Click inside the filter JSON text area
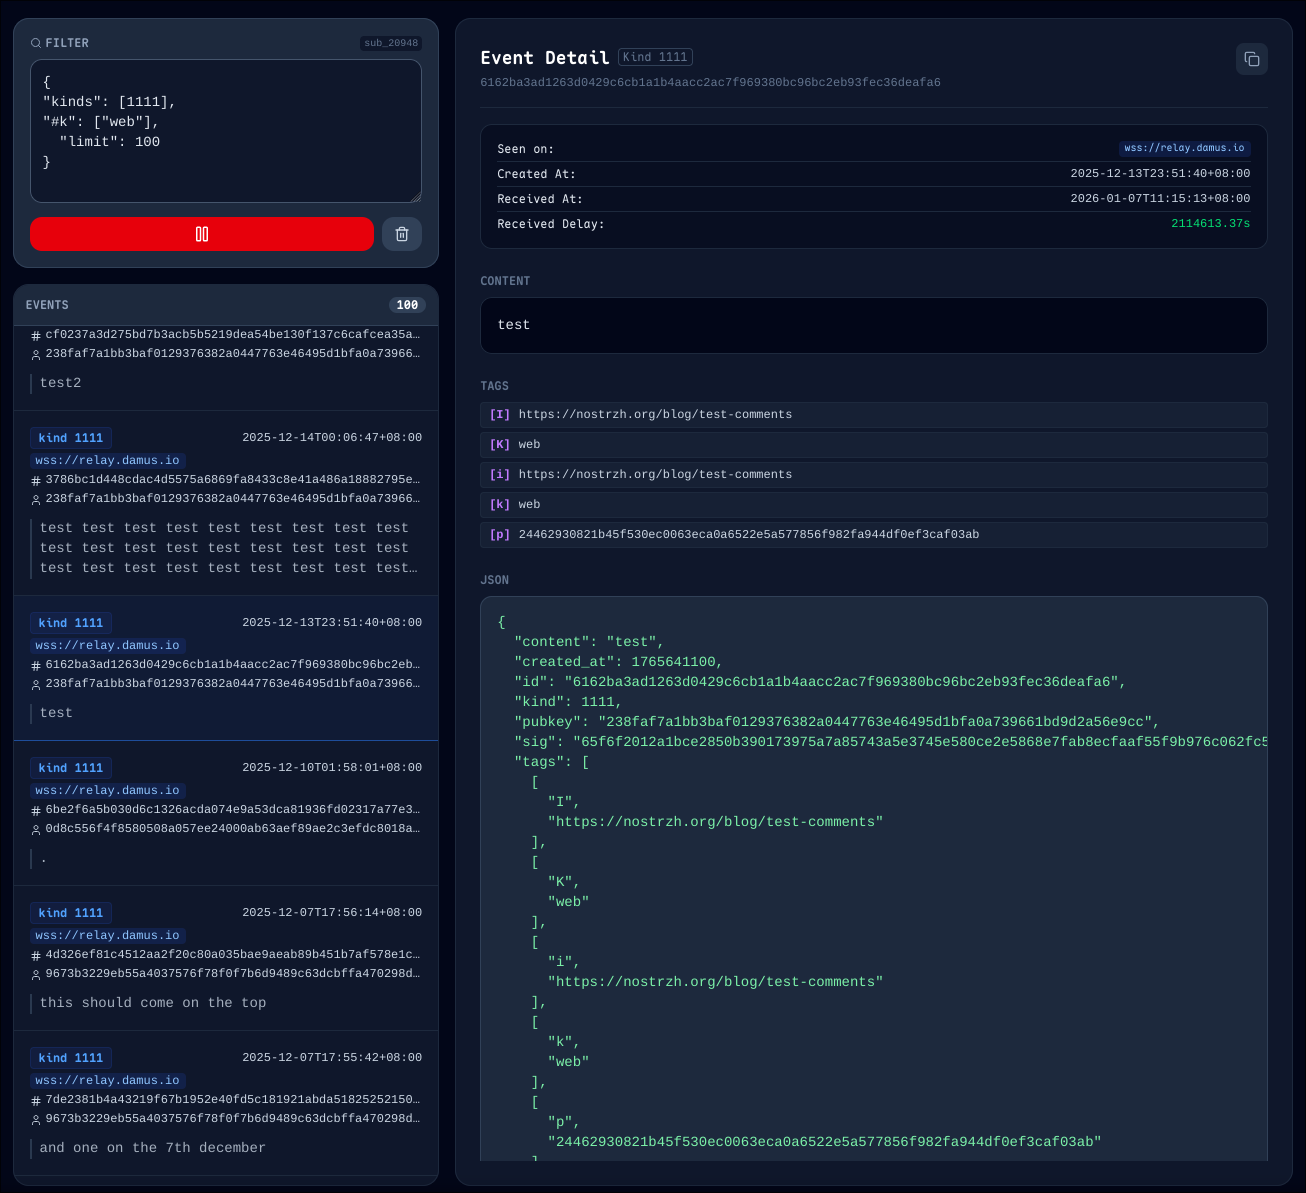This screenshot has width=1306, height=1193. pos(225,130)
